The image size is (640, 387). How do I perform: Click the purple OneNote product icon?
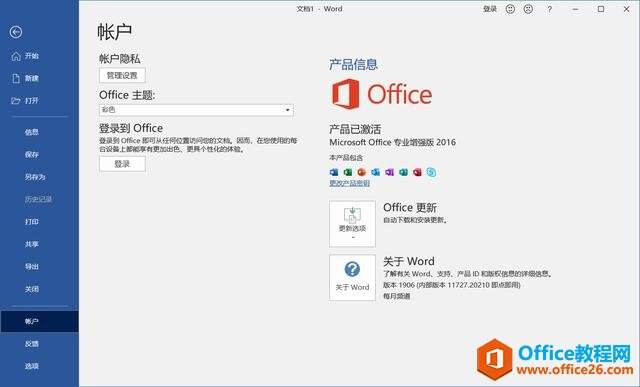(389, 172)
